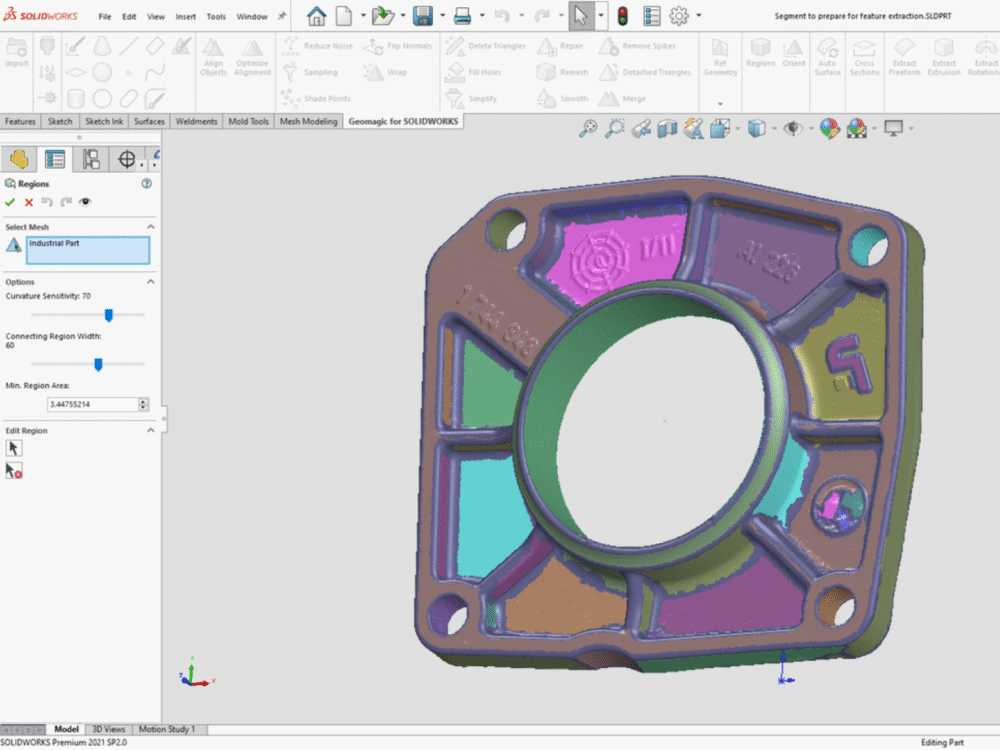Open the File menu
The width and height of the screenshot is (1000, 750).
[x=105, y=17]
